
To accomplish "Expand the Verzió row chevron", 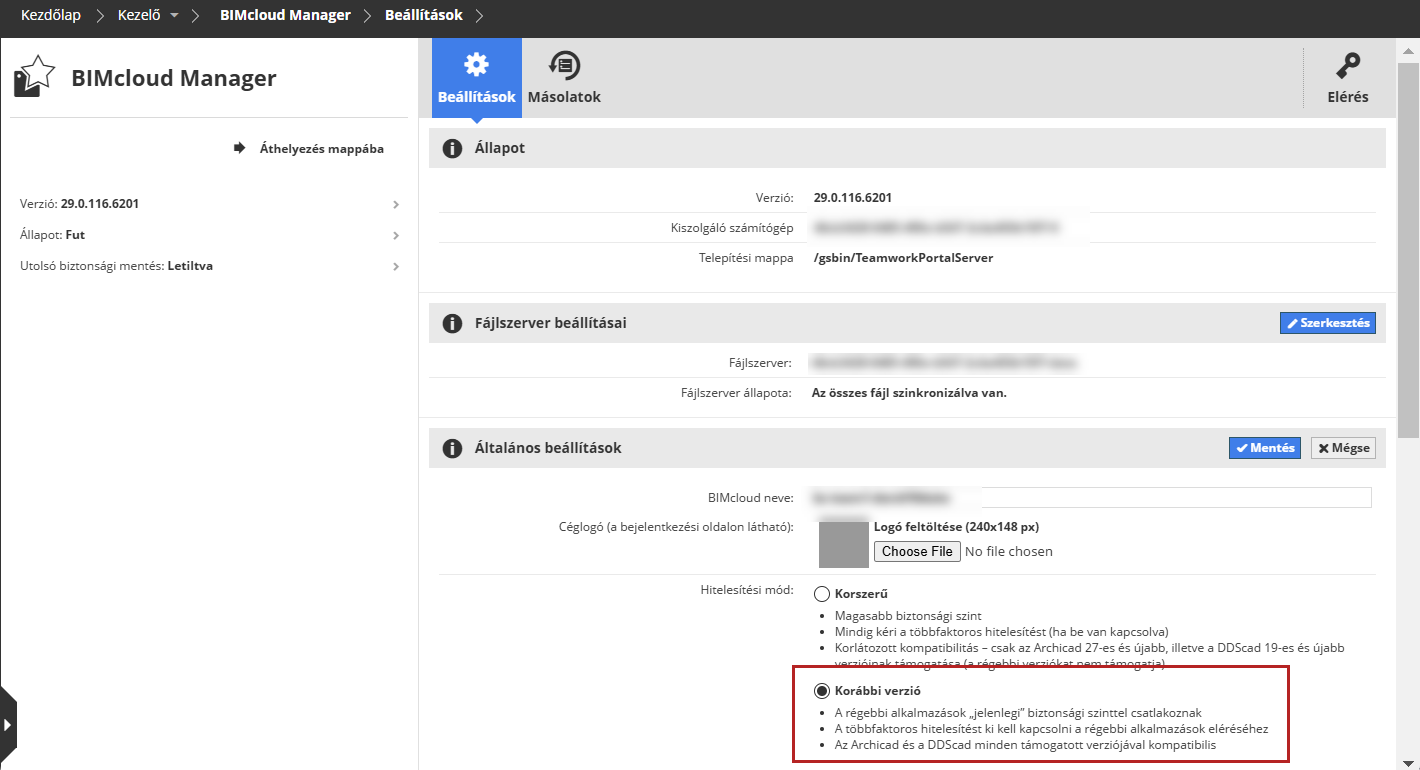I will click(396, 204).
